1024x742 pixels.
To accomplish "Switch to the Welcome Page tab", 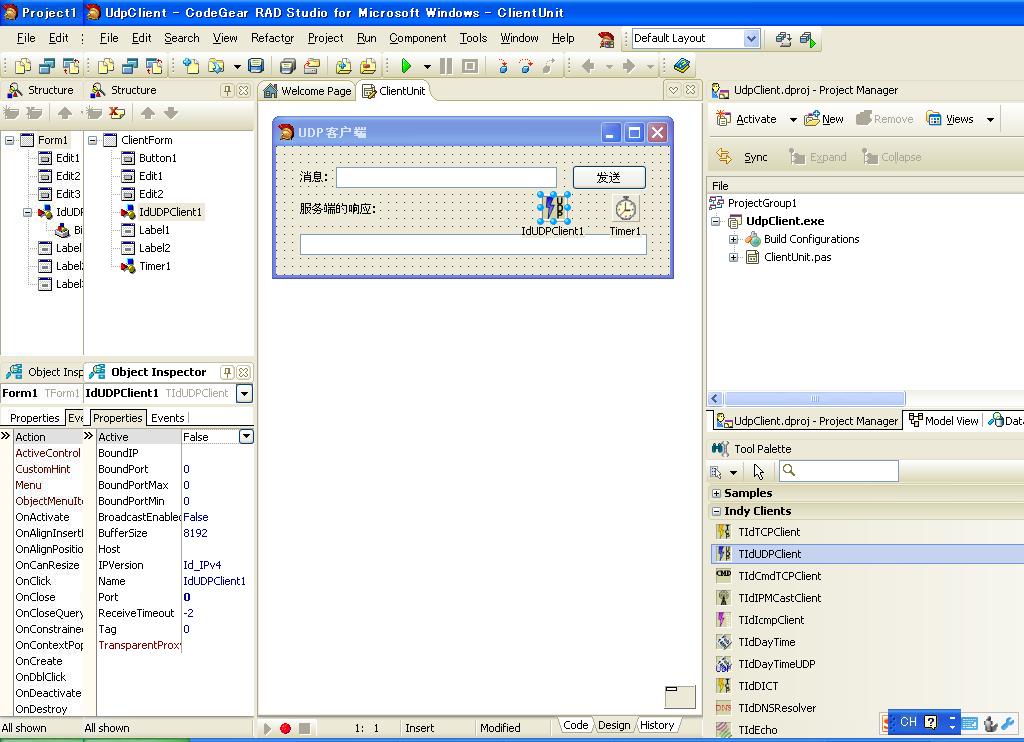I will tap(308, 91).
